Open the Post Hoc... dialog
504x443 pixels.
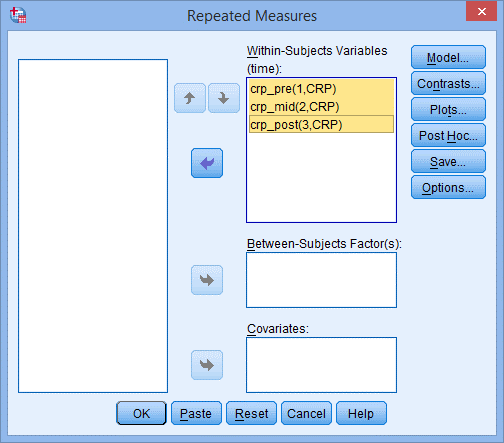coord(448,135)
